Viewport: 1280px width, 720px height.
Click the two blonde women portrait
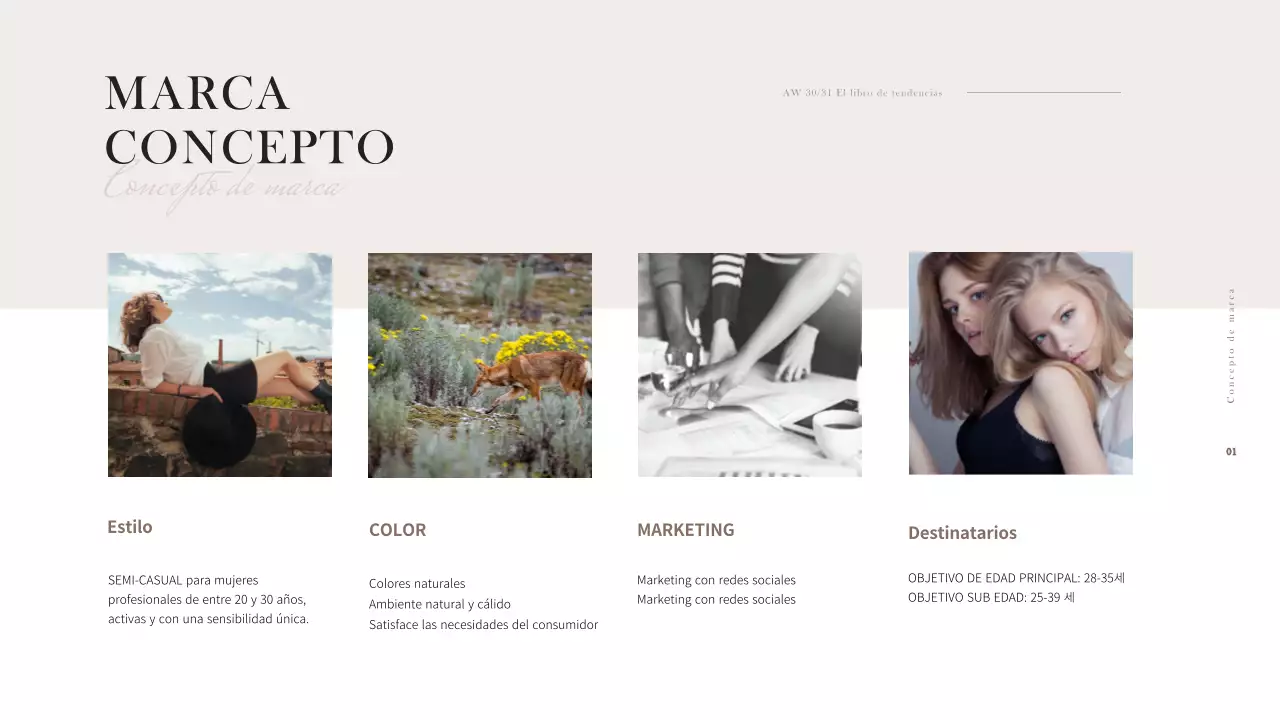point(1021,363)
